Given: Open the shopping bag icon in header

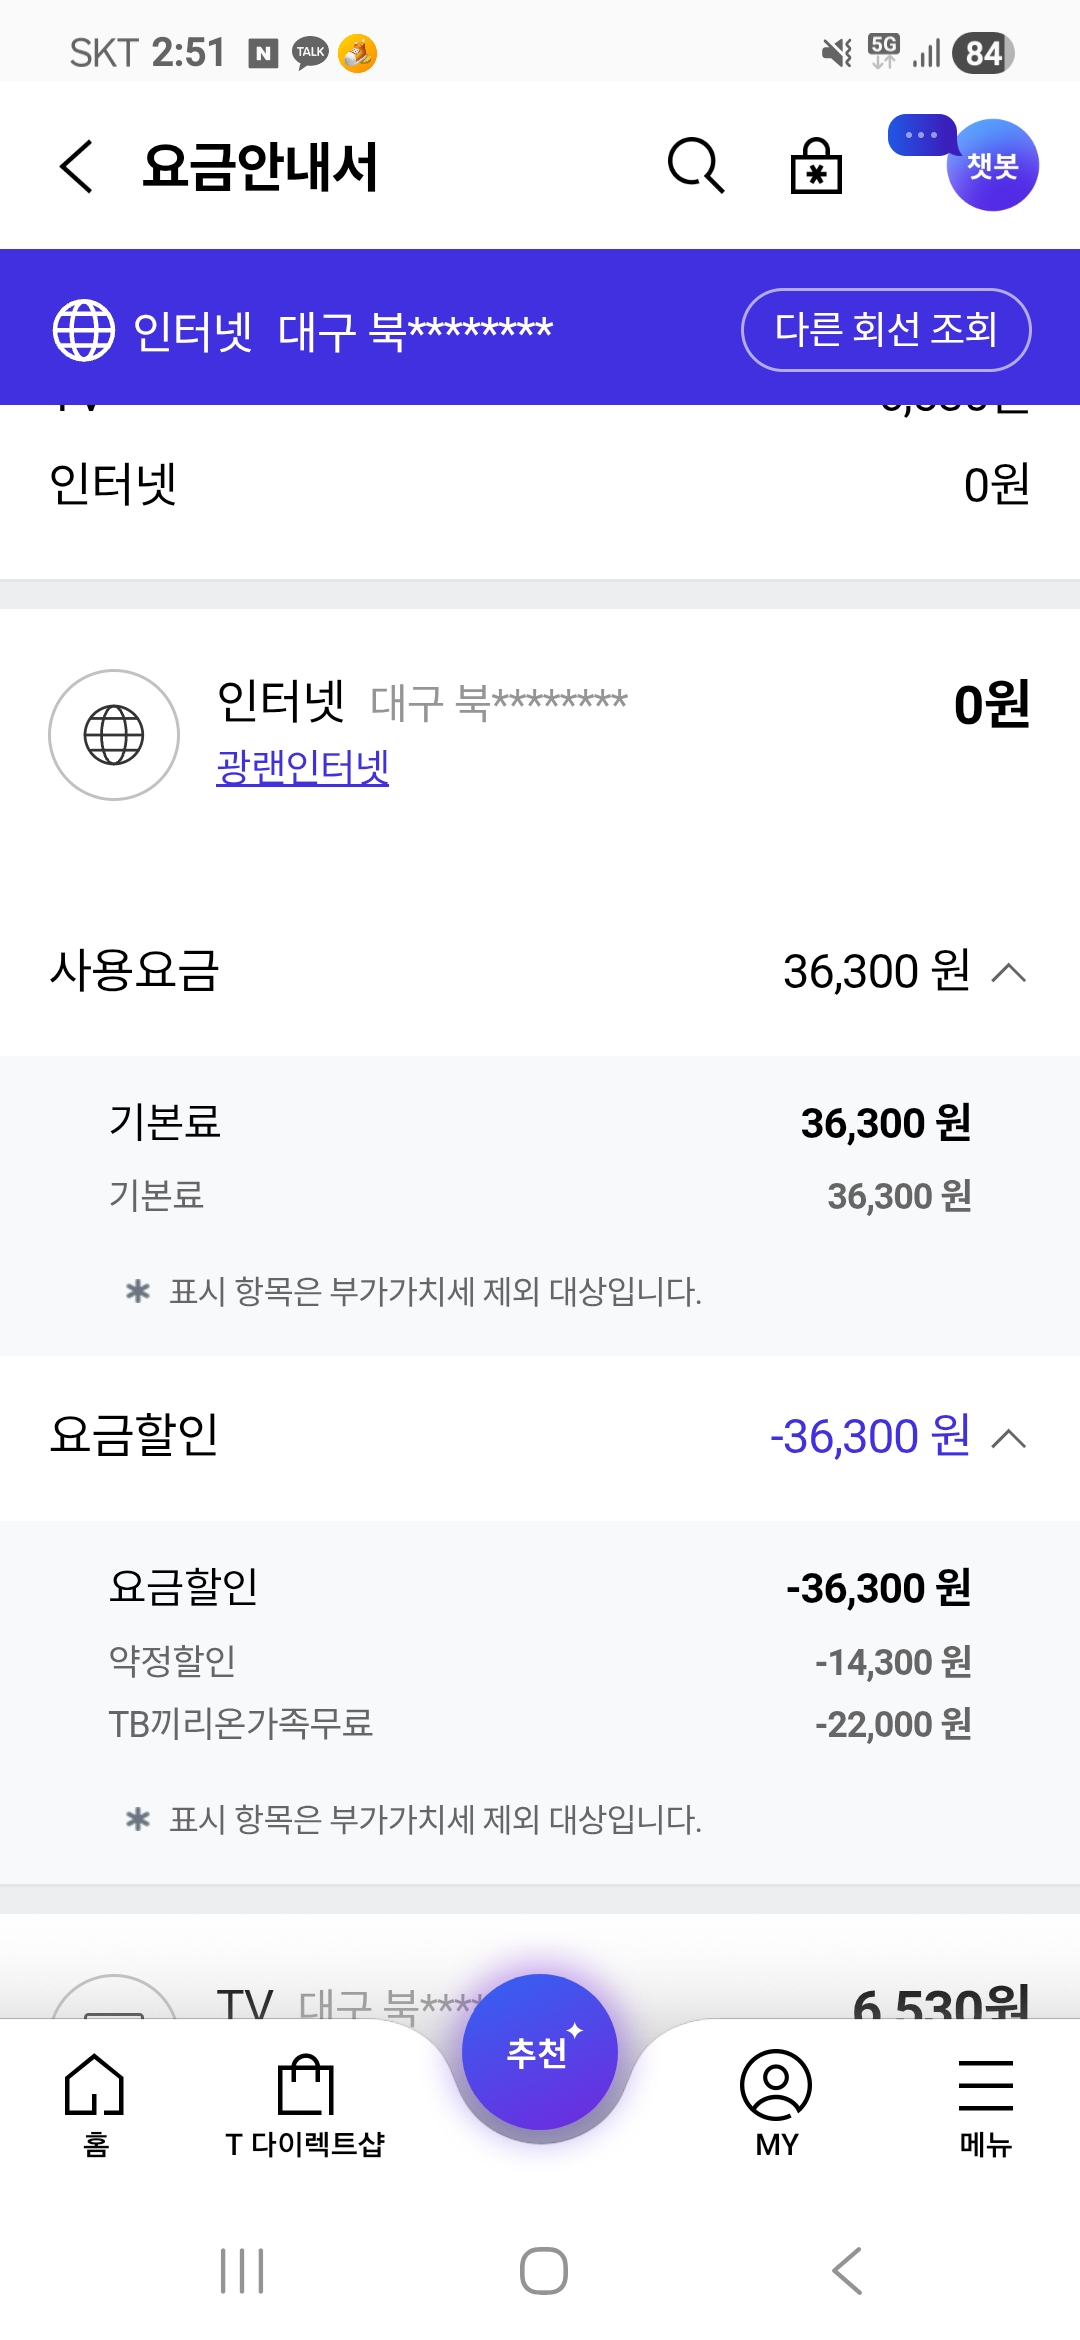Looking at the screenshot, I should click(816, 166).
